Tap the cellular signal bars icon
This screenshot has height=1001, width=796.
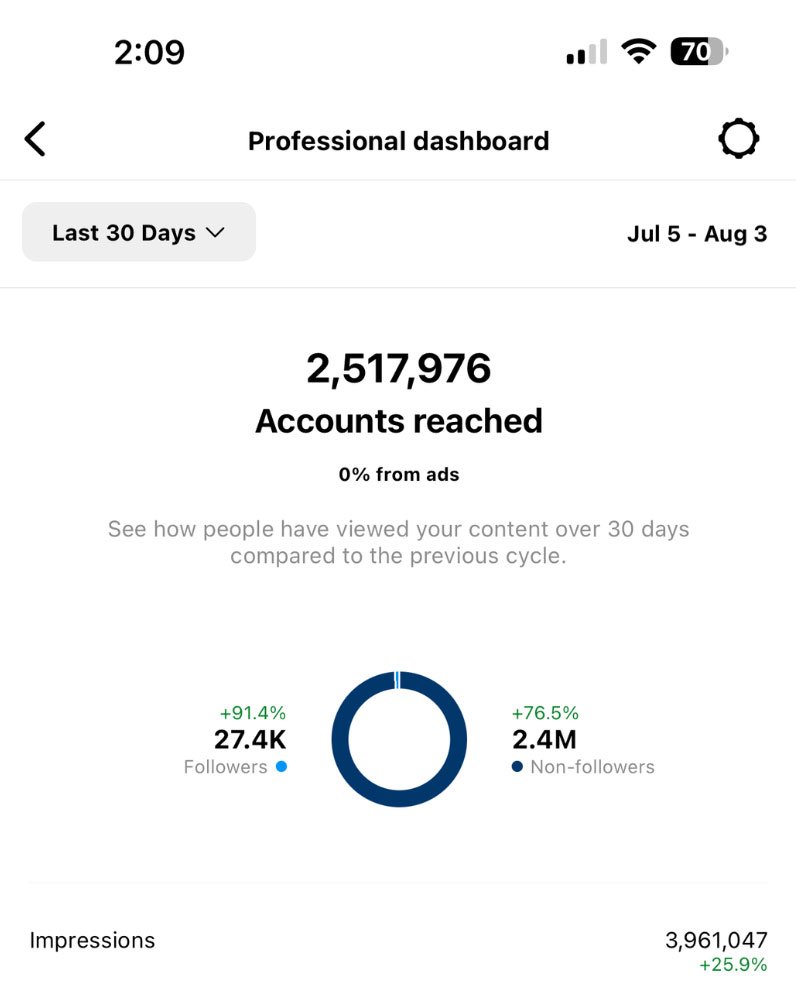(x=586, y=53)
